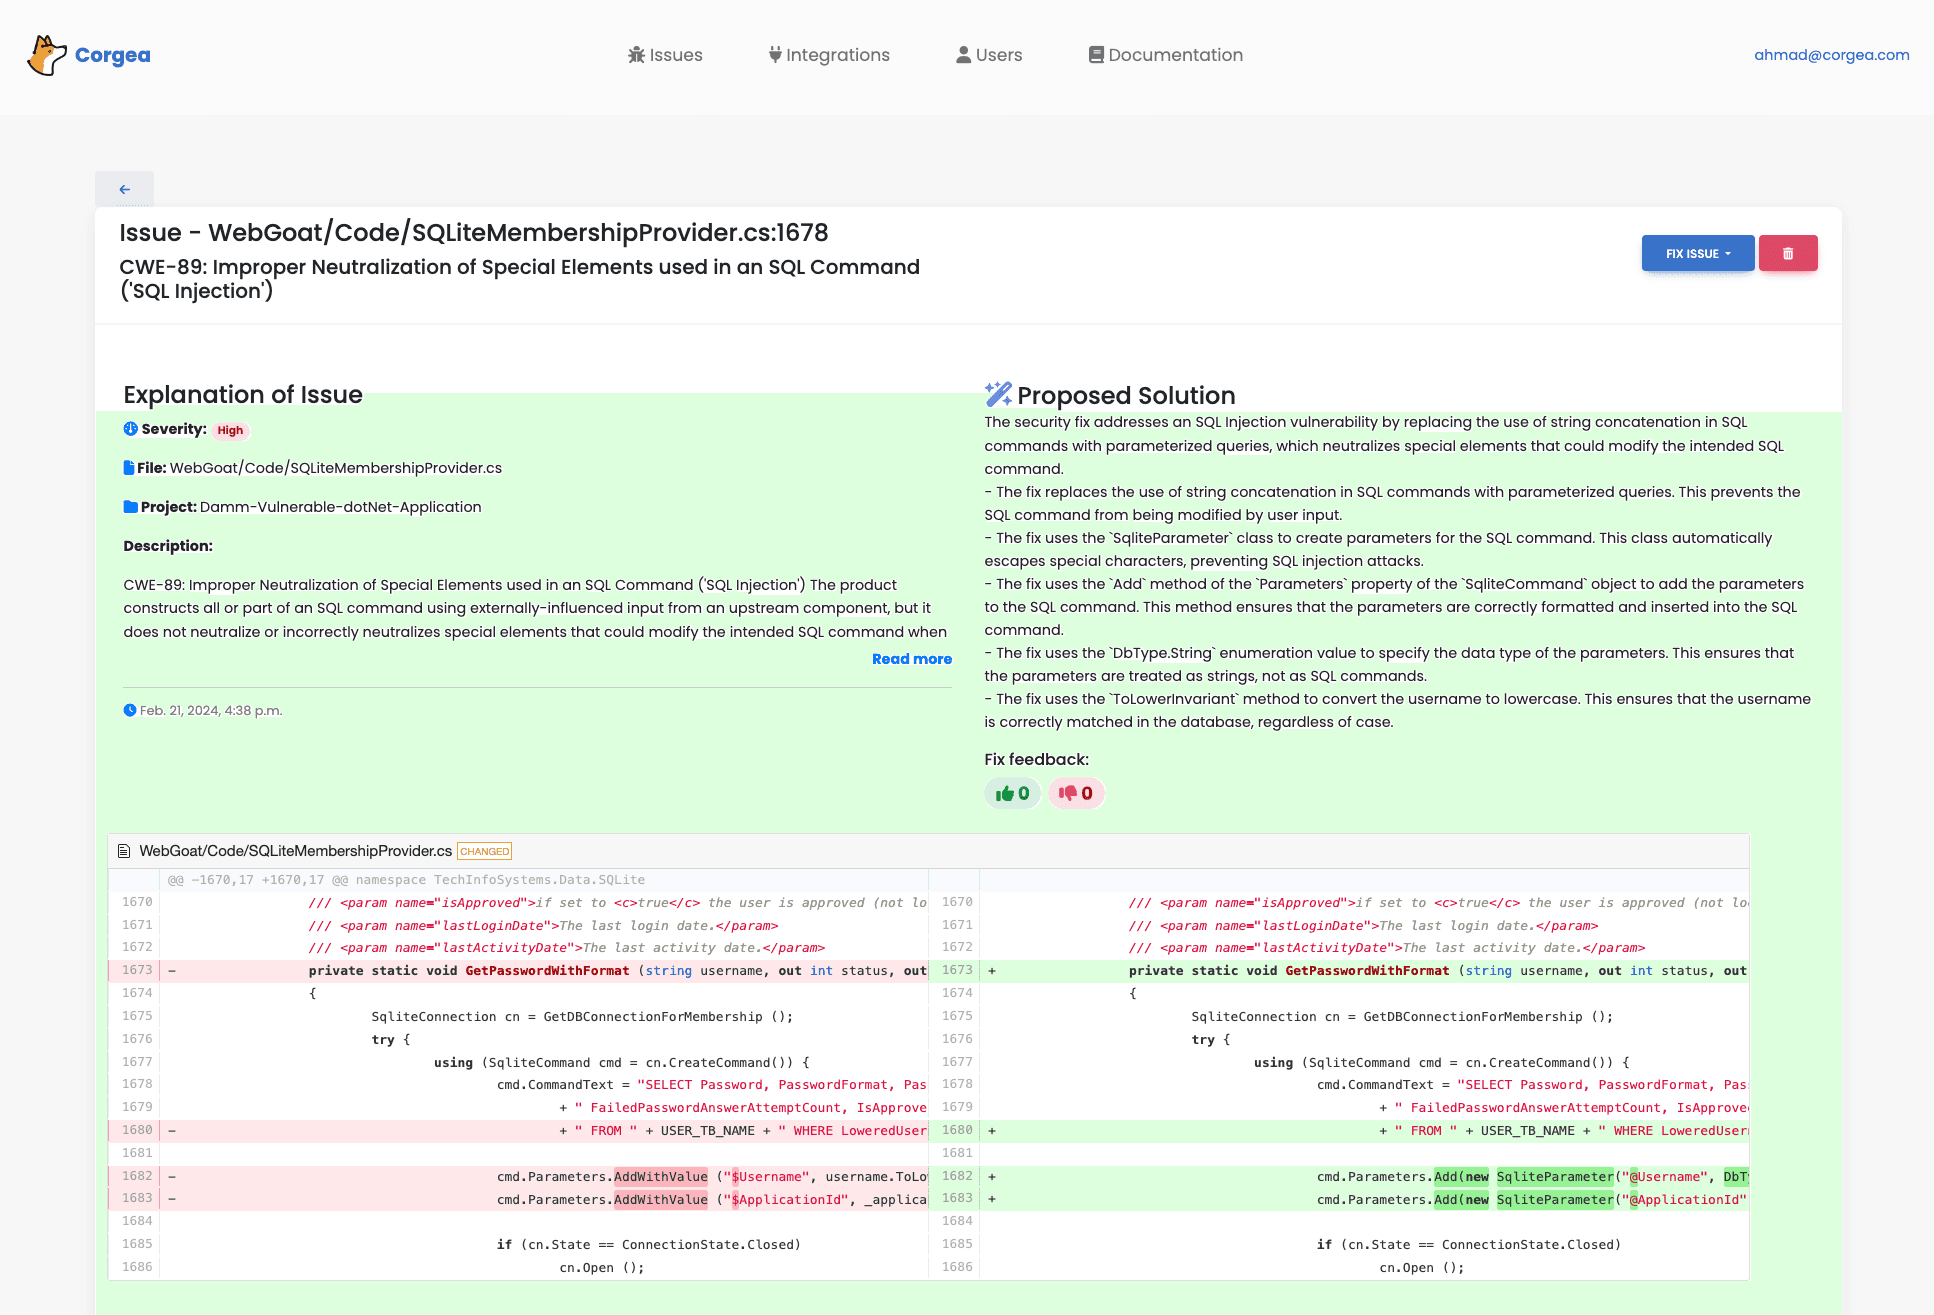Expand description with Read more
This screenshot has height=1315, width=1934.
pyautogui.click(x=911, y=659)
